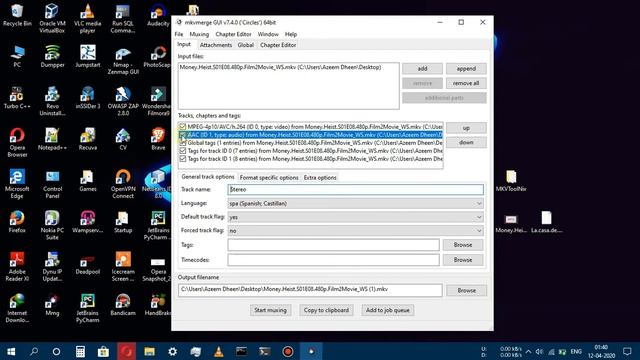
Task: Select the Opera Browser desktop icon
Action: pos(17,142)
